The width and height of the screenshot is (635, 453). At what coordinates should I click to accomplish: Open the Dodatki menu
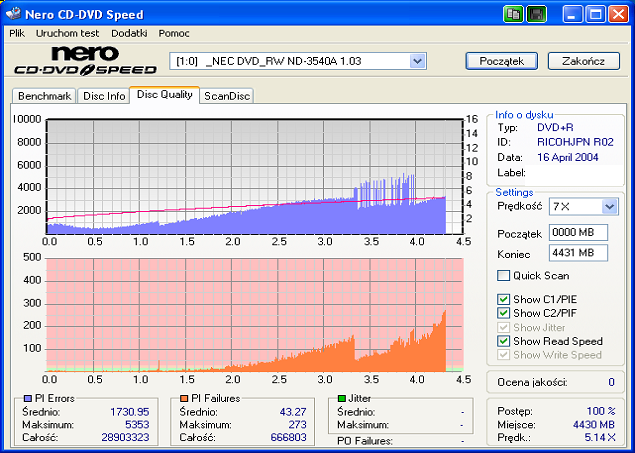click(129, 33)
